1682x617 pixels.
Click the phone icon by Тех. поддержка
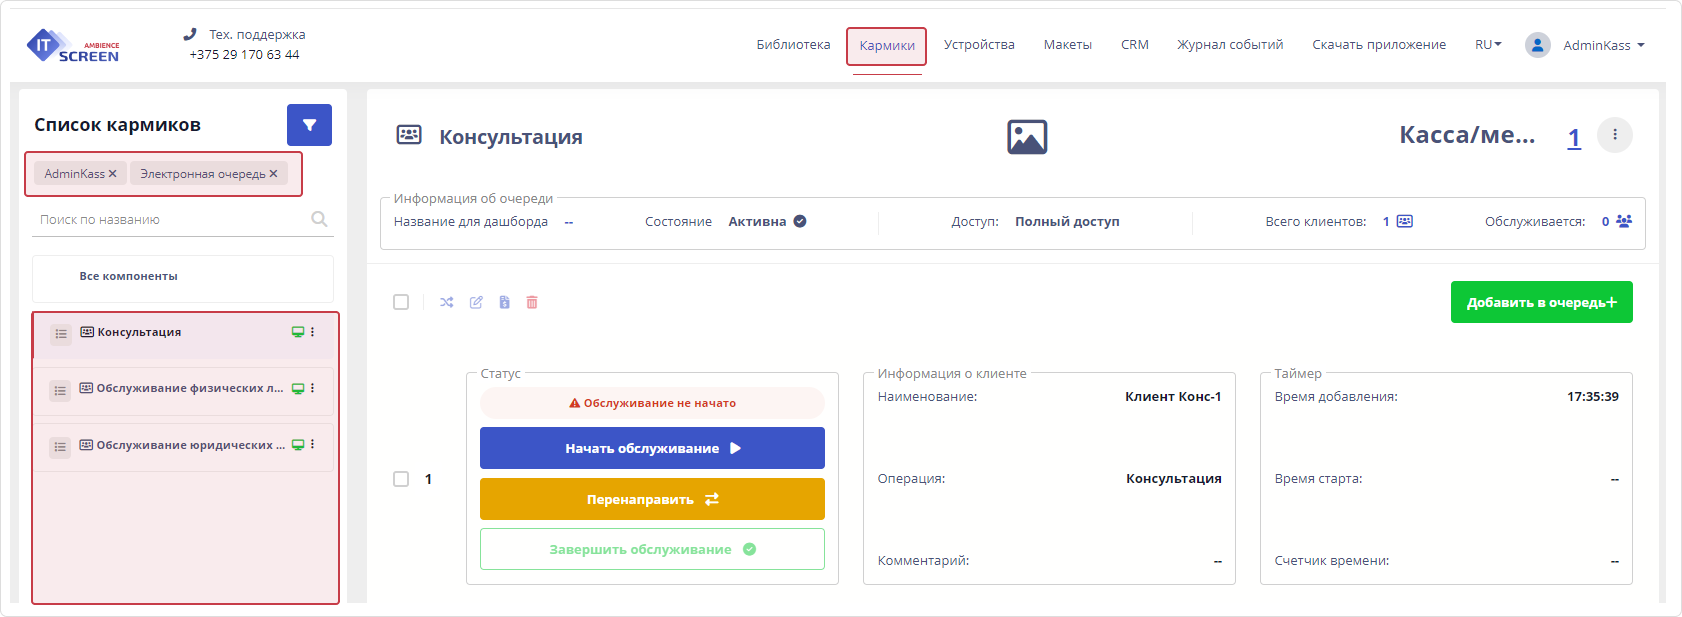click(x=190, y=34)
